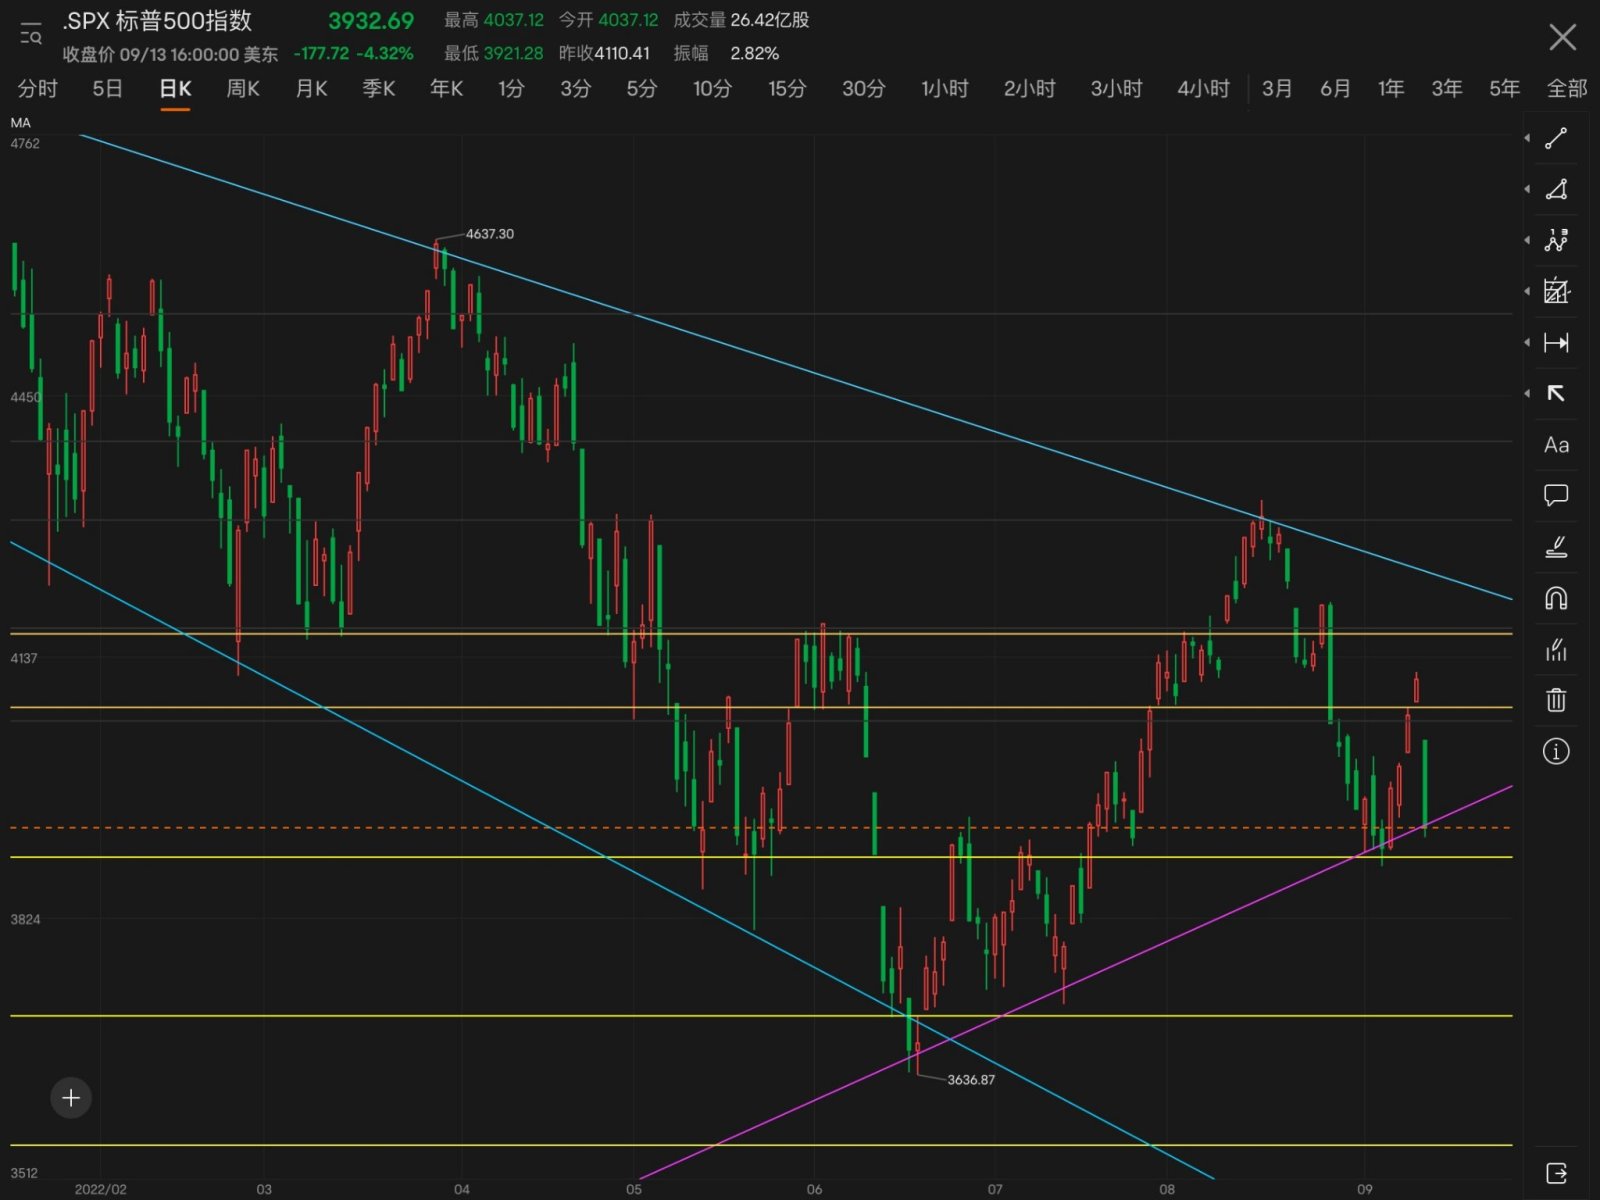Toggle the magnet snap mode
Viewport: 1600px width, 1200px height.
[x=1556, y=598]
